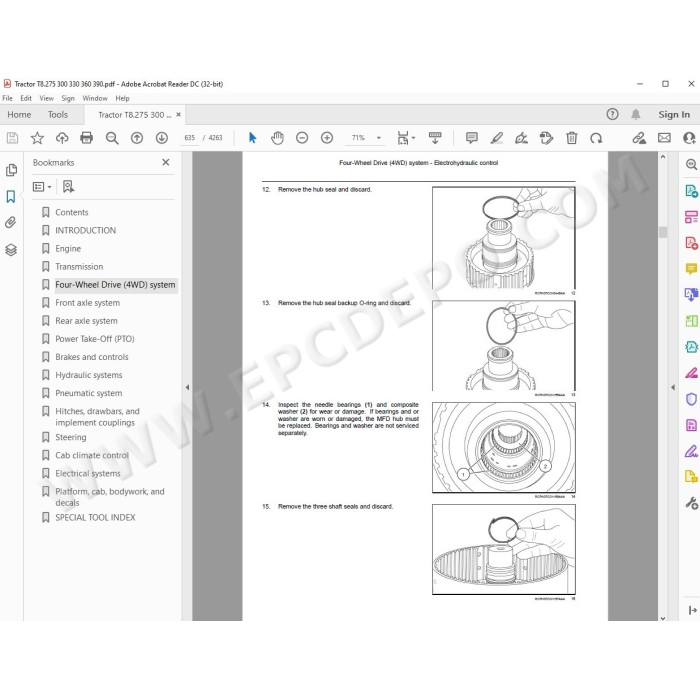Jump to the INTRODUCTION bookmark
700x700 pixels.
[x=86, y=230]
